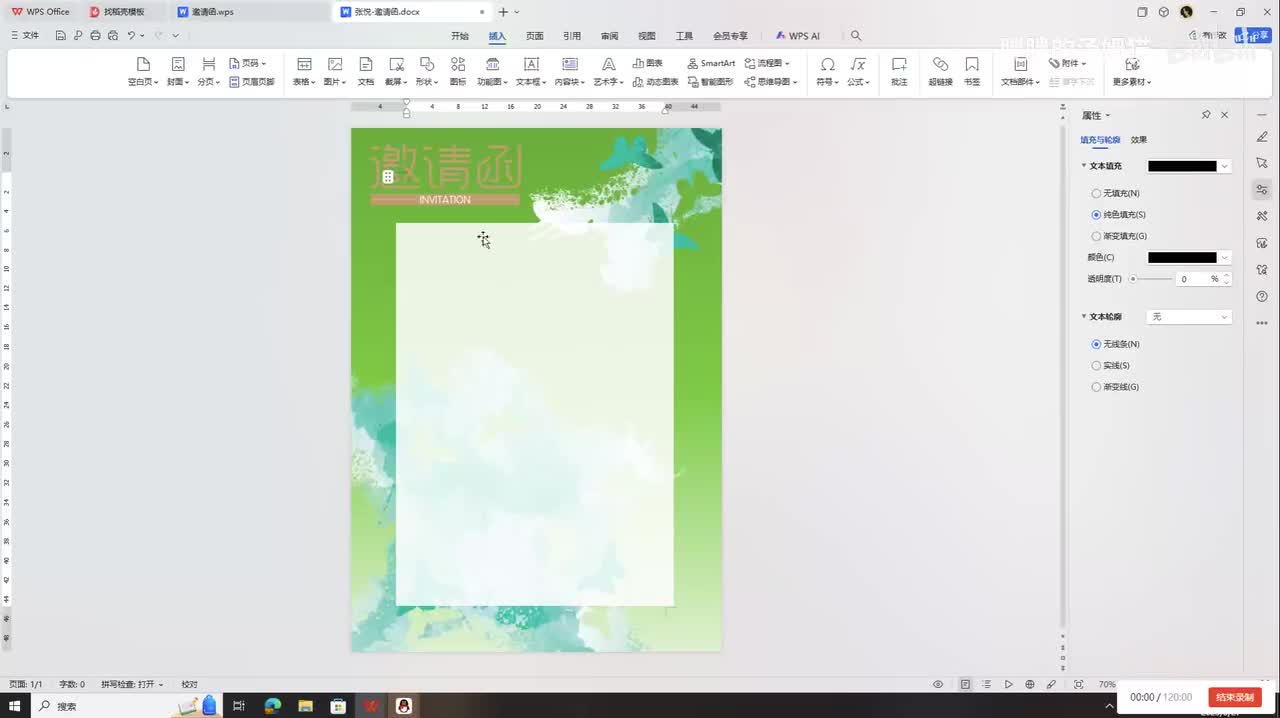Viewport: 1280px width, 718px height.
Task: Open the 文件 menu
Action: (x=25, y=35)
